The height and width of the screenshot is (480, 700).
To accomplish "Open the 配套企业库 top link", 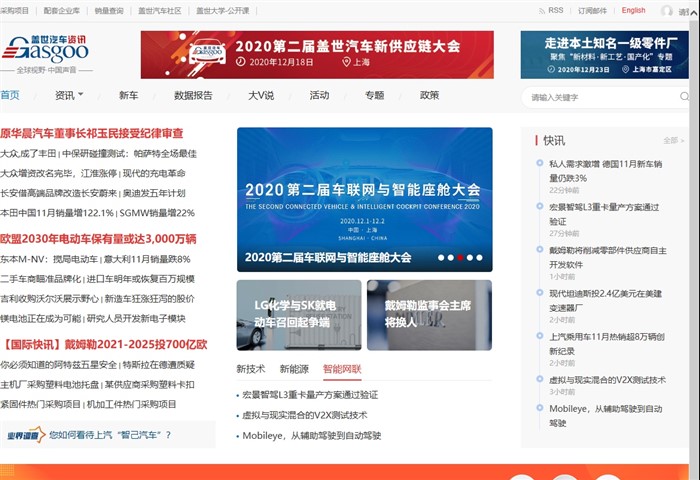I will click(x=62, y=11).
